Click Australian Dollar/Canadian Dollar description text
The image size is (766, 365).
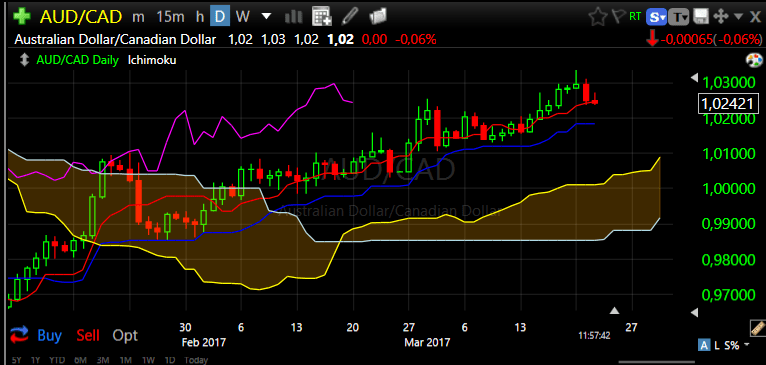115,40
